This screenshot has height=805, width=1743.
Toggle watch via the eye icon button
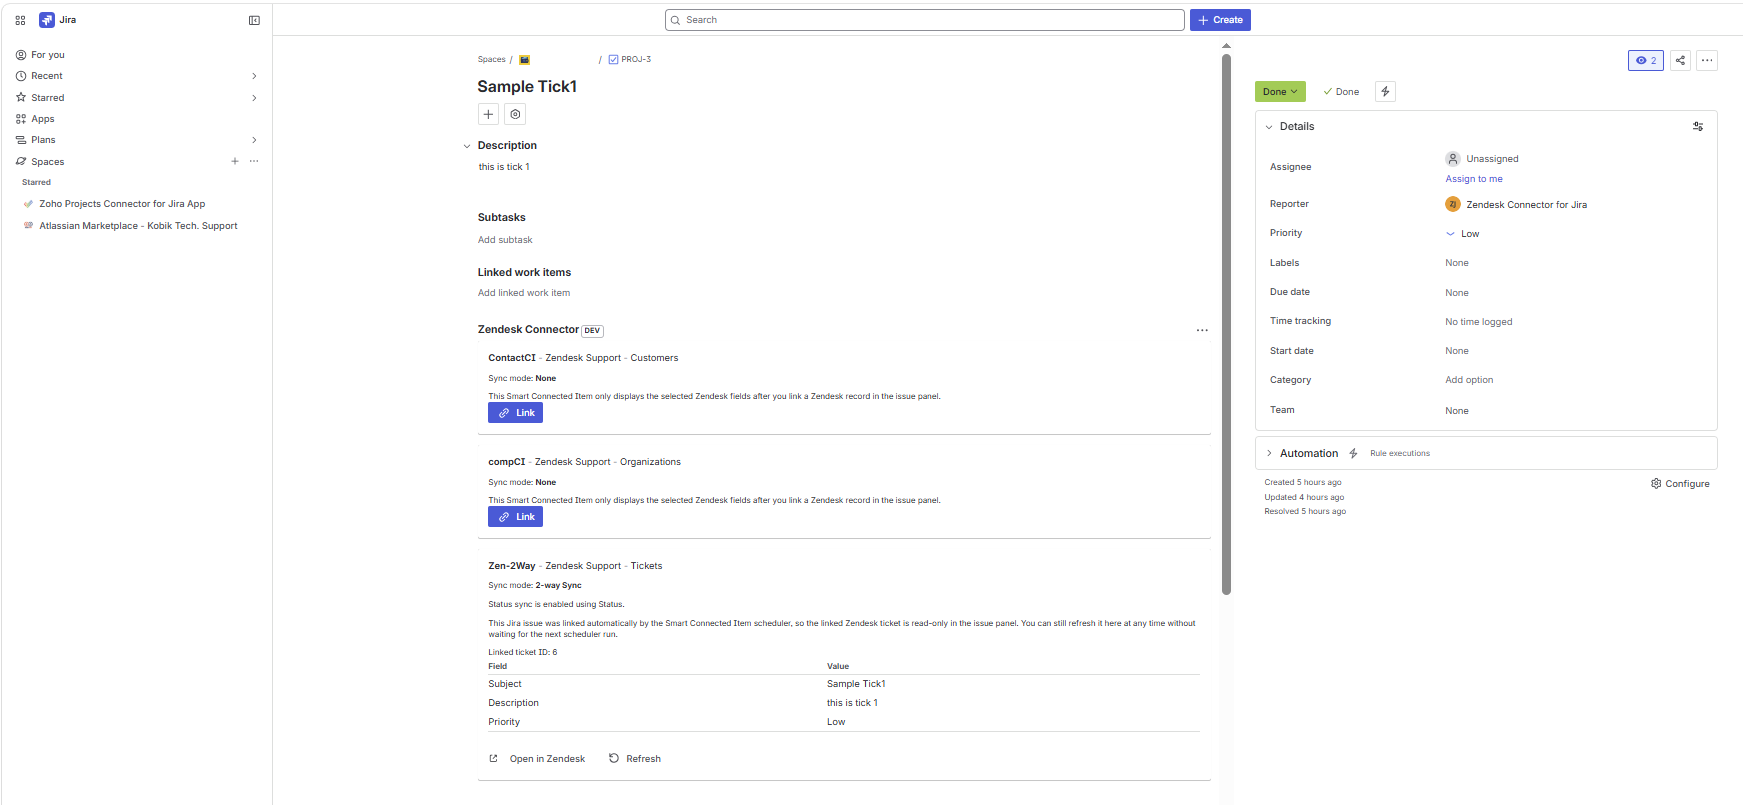click(x=1645, y=60)
